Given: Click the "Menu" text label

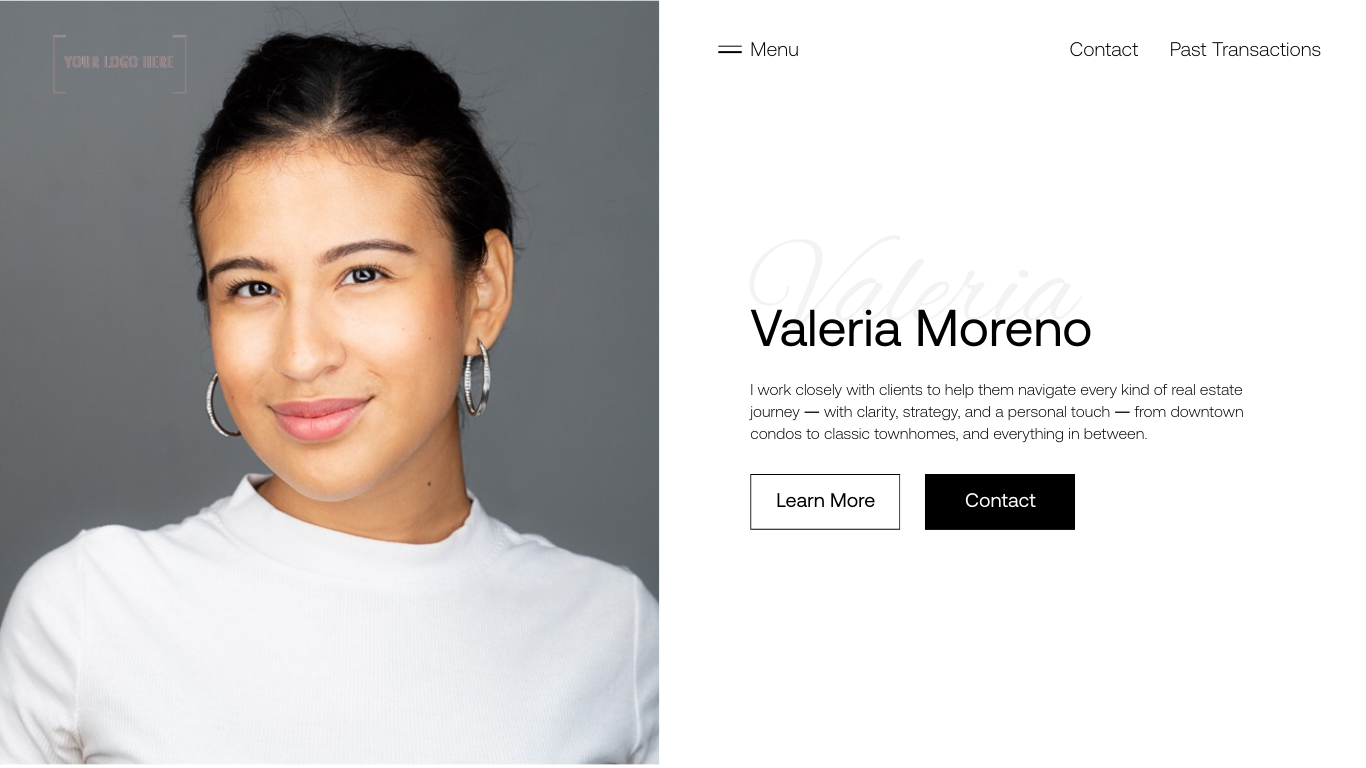Looking at the screenshot, I should point(774,49).
